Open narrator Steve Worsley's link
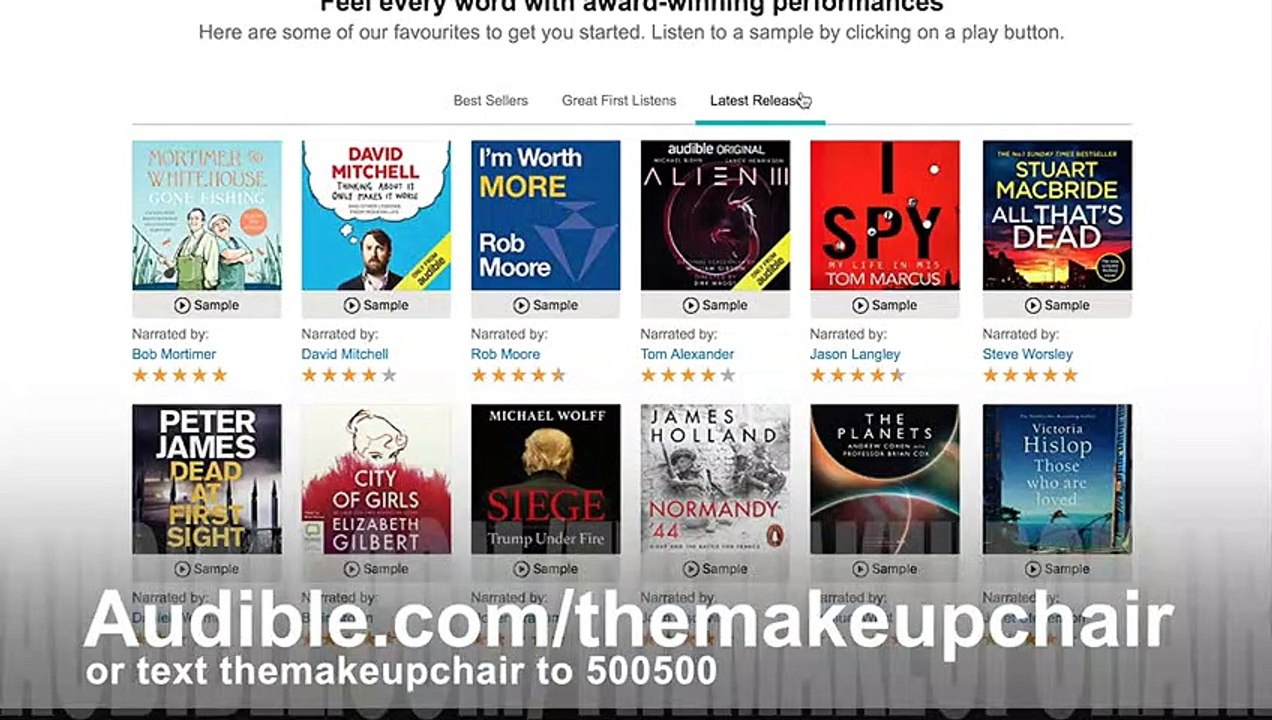Image resolution: width=1272 pixels, height=720 pixels. (1027, 354)
